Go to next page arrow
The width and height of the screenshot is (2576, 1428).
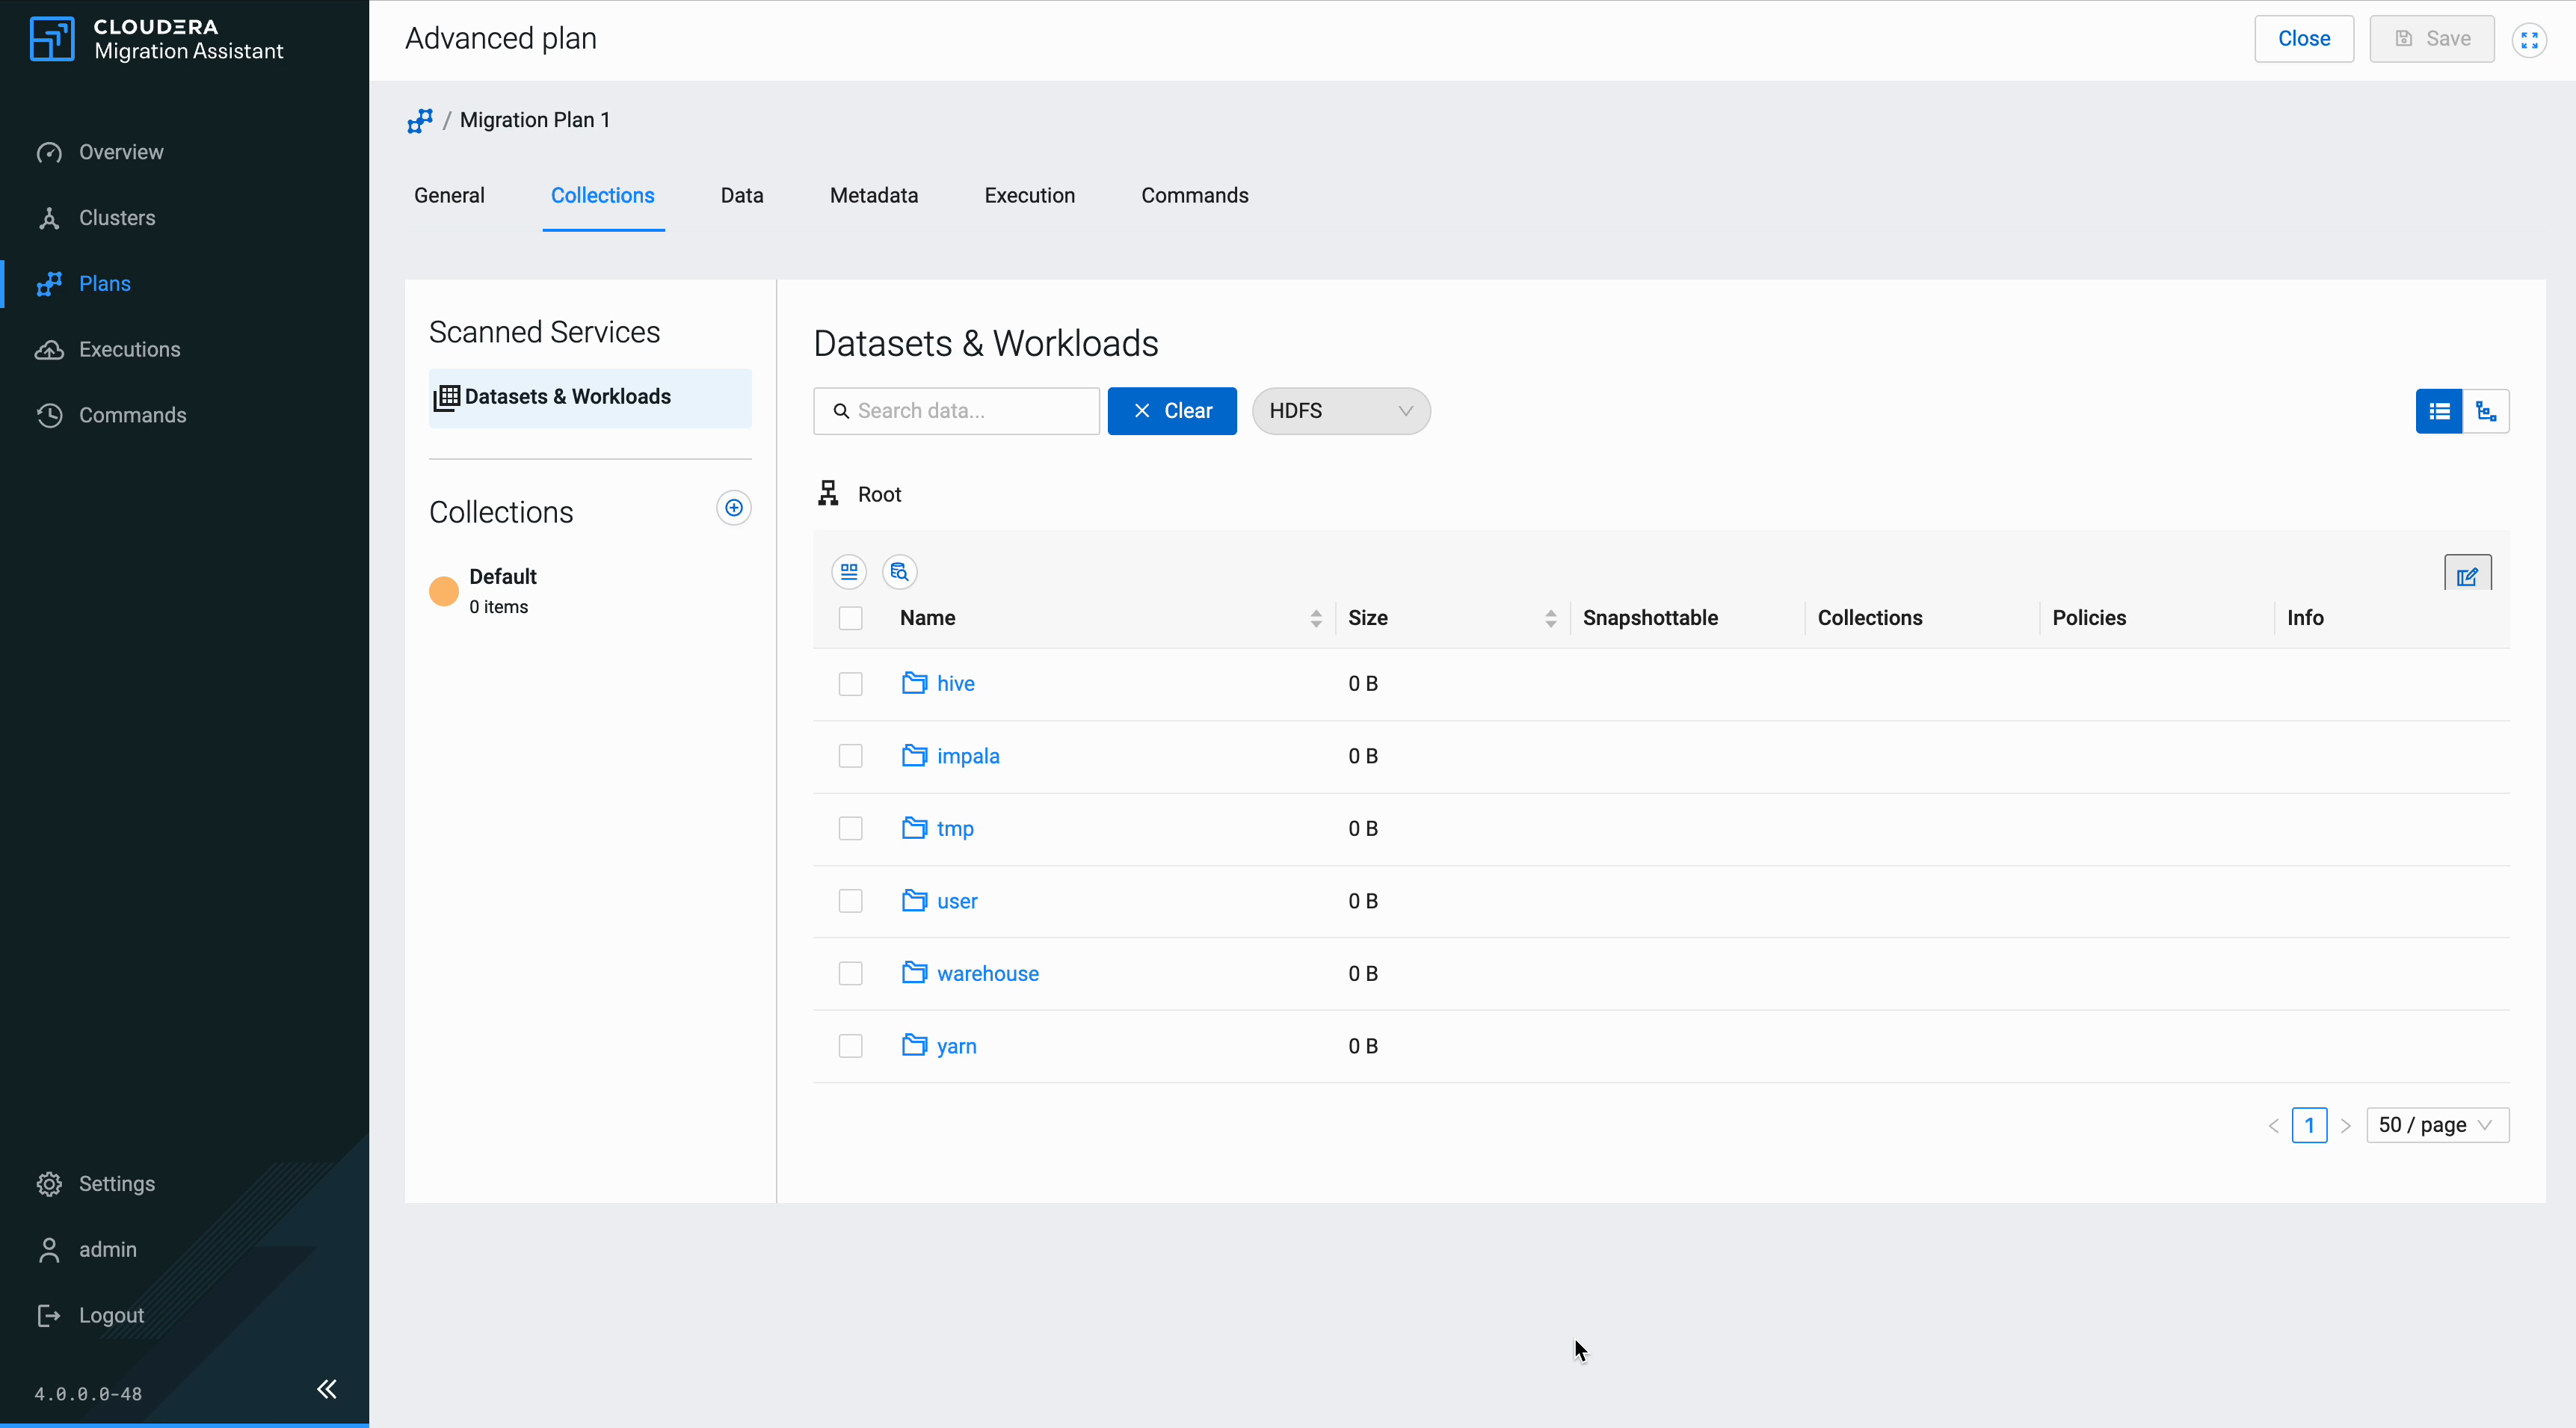(x=2345, y=1126)
